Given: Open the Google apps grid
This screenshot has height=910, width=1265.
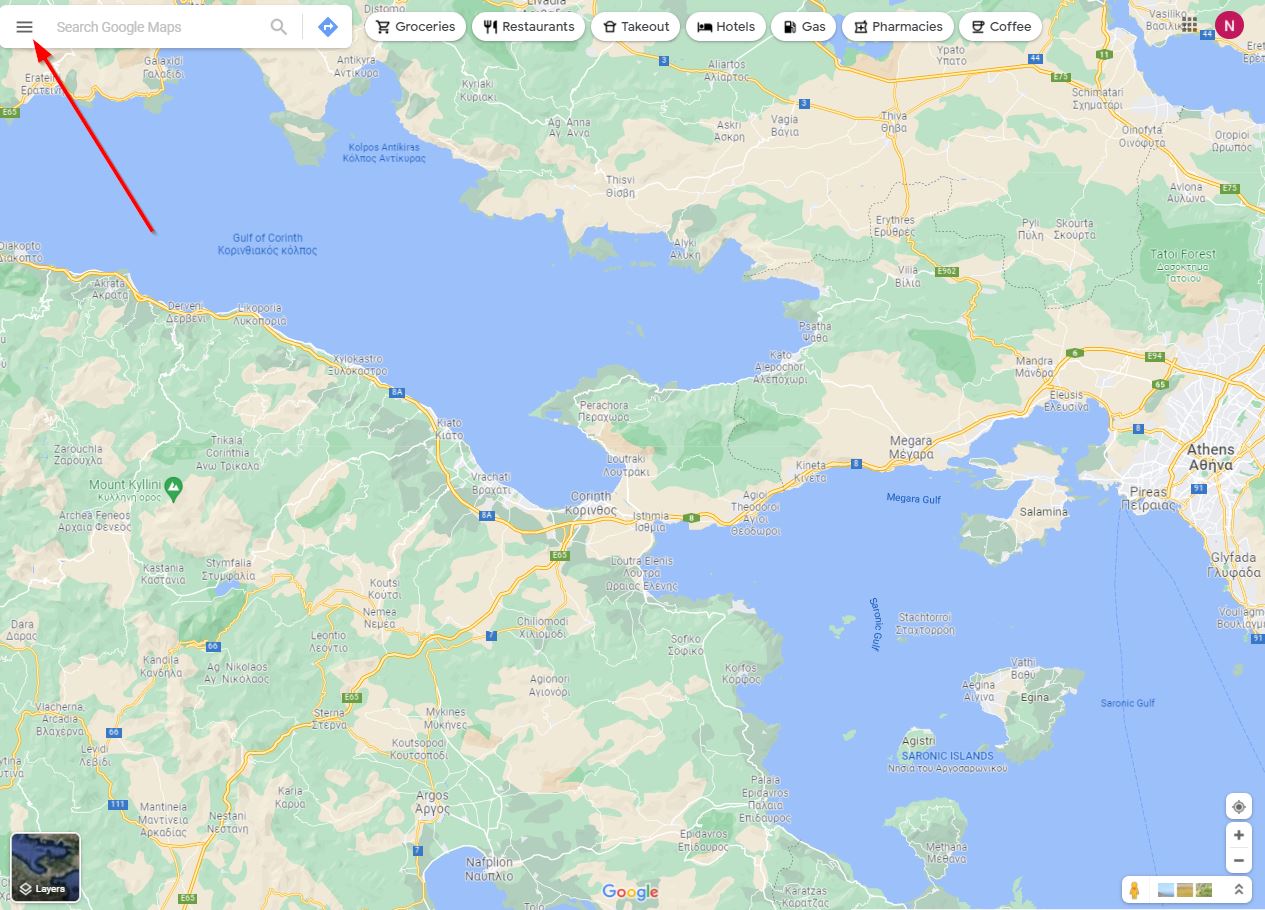Looking at the screenshot, I should click(1189, 23).
